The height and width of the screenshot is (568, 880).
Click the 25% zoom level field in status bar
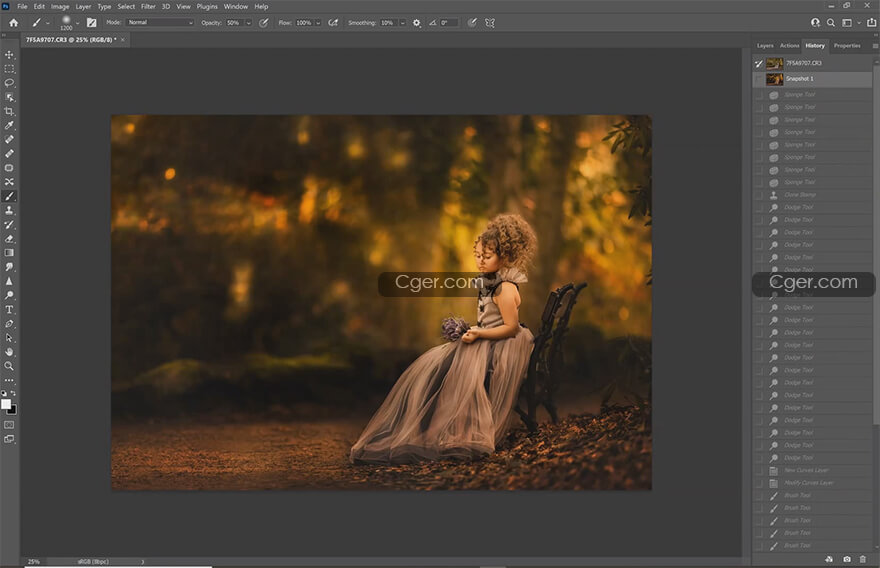(34, 561)
